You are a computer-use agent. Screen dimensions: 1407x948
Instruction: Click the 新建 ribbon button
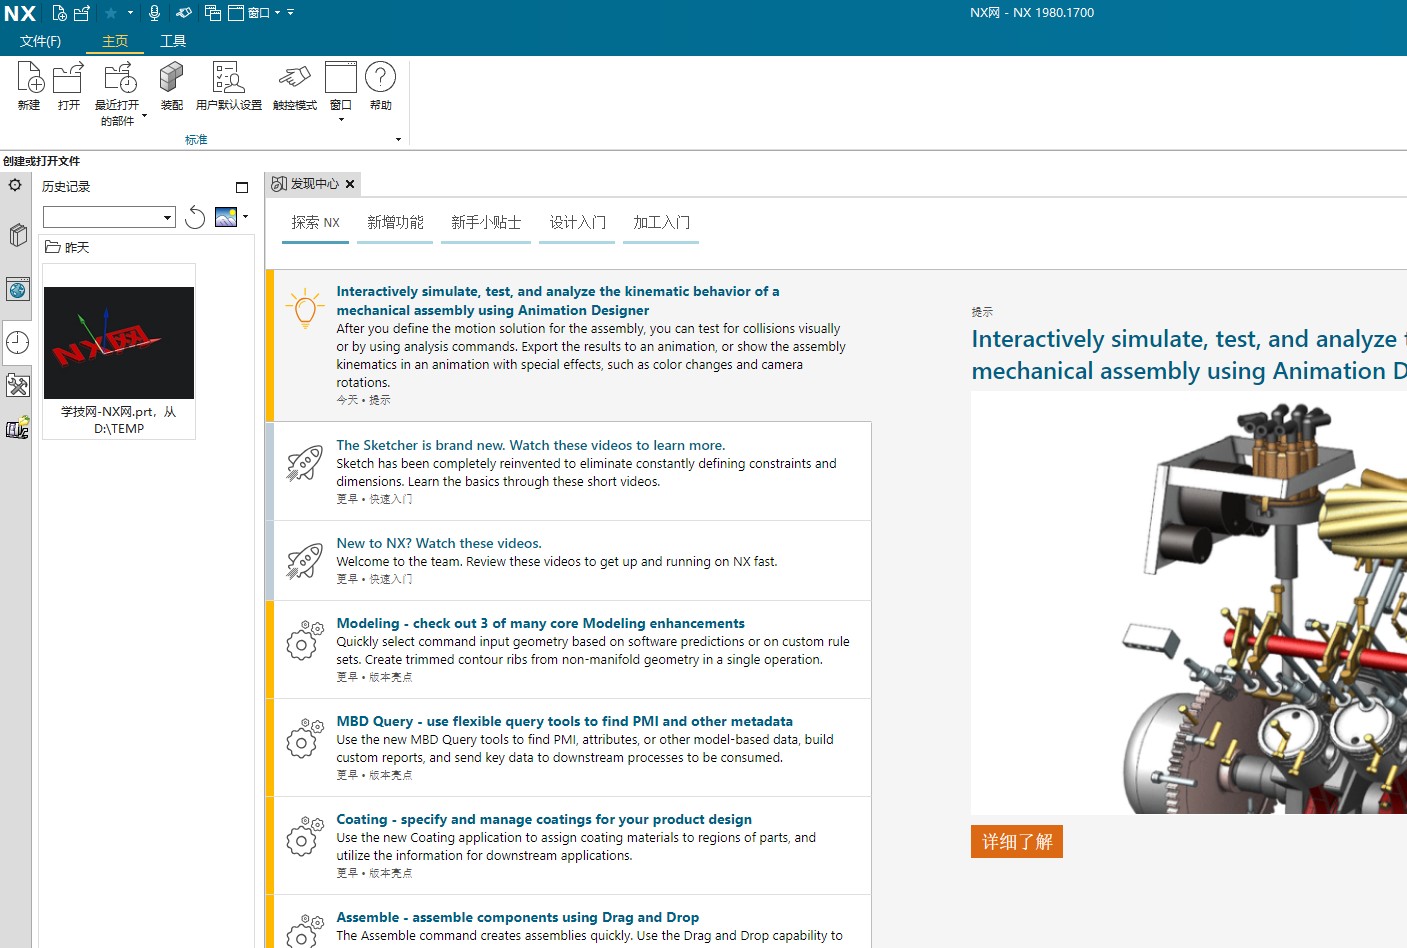click(x=29, y=86)
